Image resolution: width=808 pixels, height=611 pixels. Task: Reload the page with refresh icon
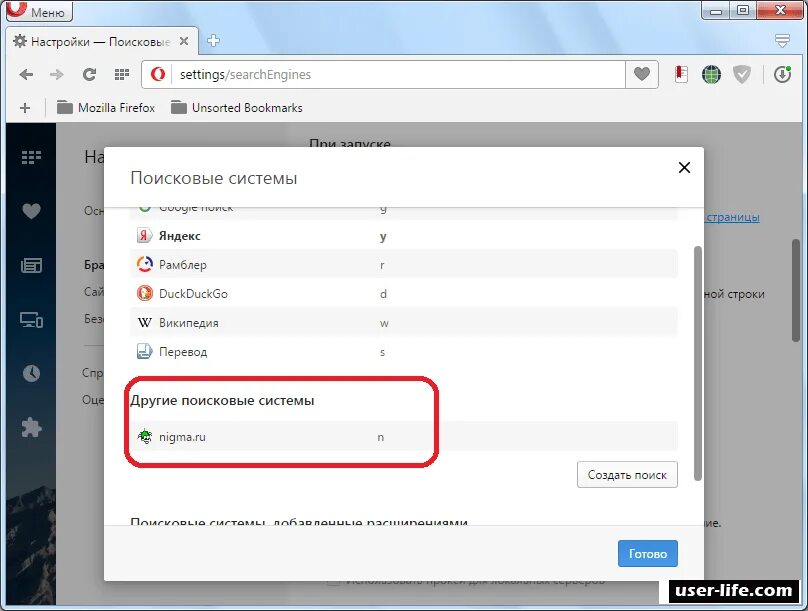[90, 75]
